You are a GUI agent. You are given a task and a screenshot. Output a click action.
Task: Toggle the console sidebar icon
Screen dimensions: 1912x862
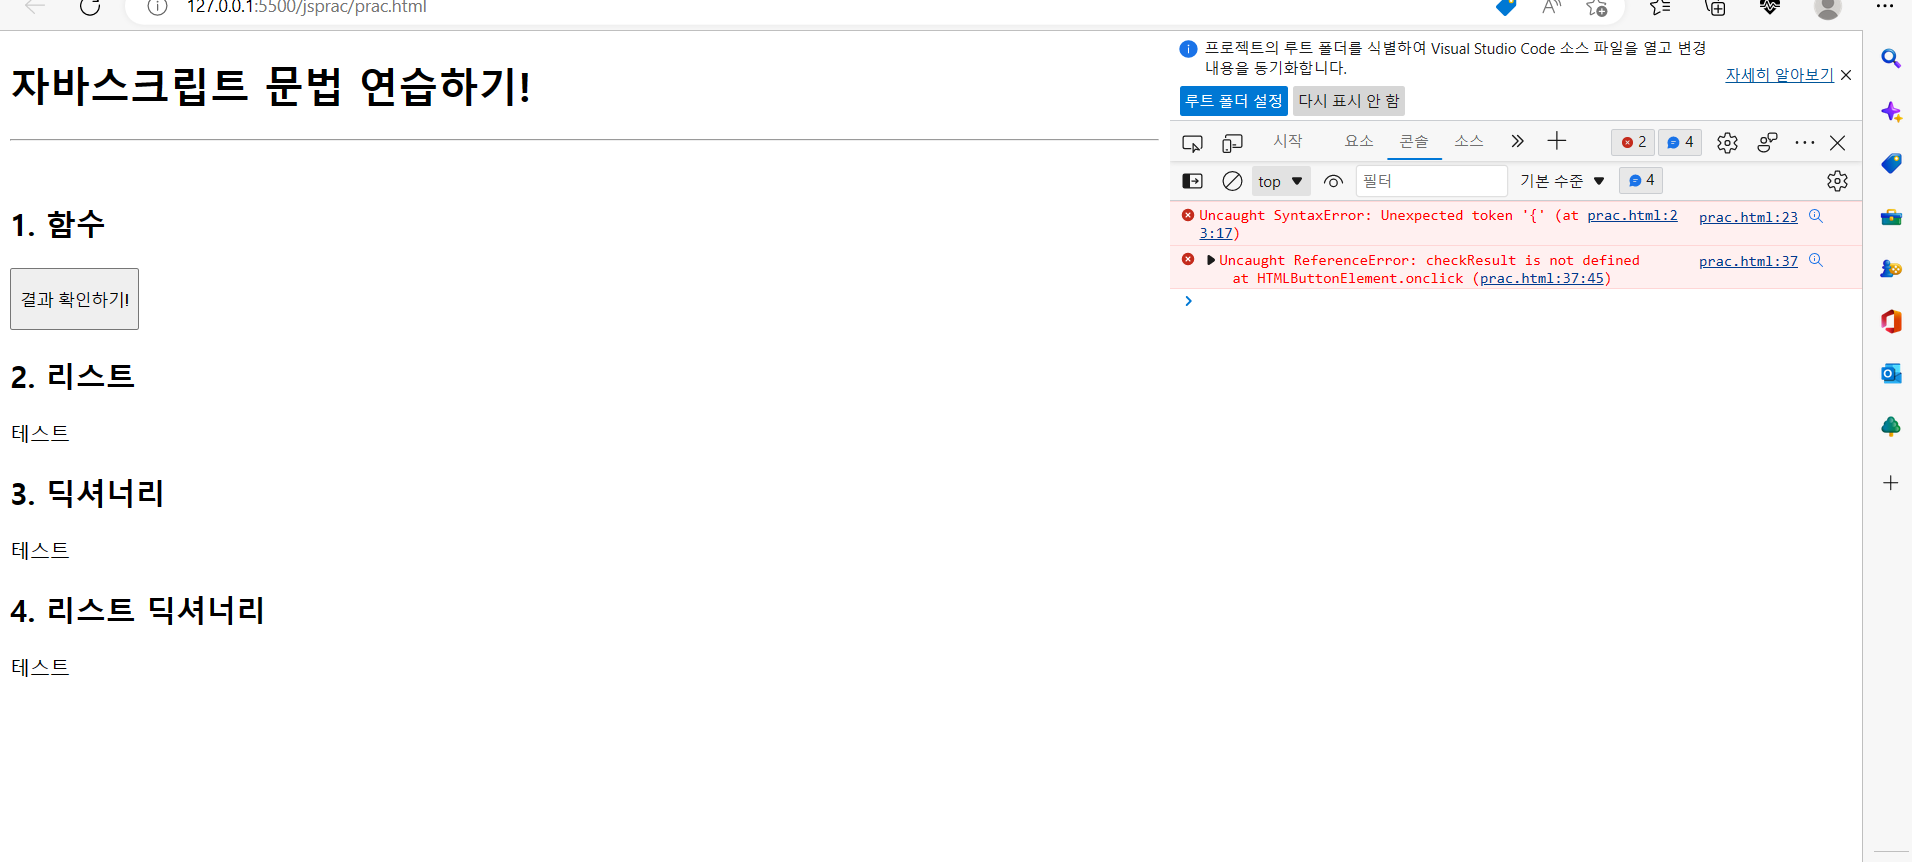click(1192, 181)
